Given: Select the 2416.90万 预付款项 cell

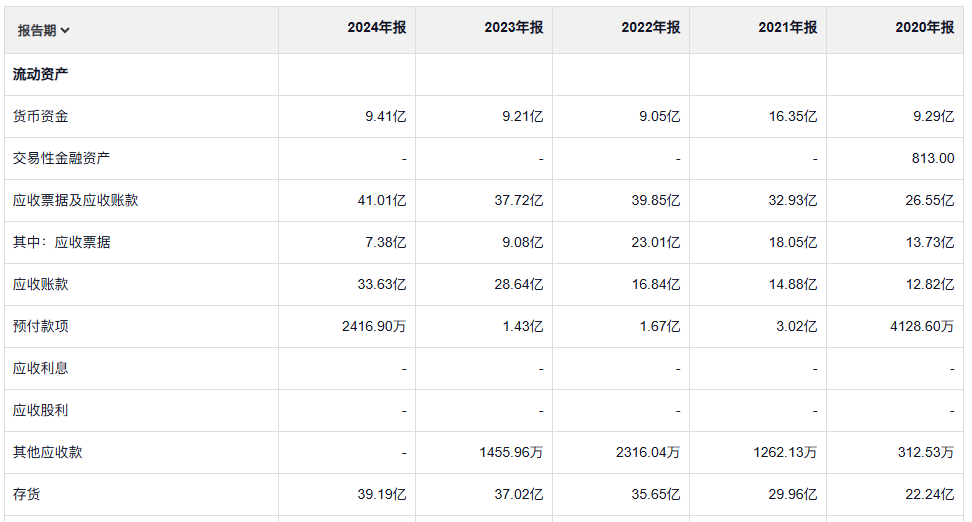Looking at the screenshot, I should [x=374, y=326].
